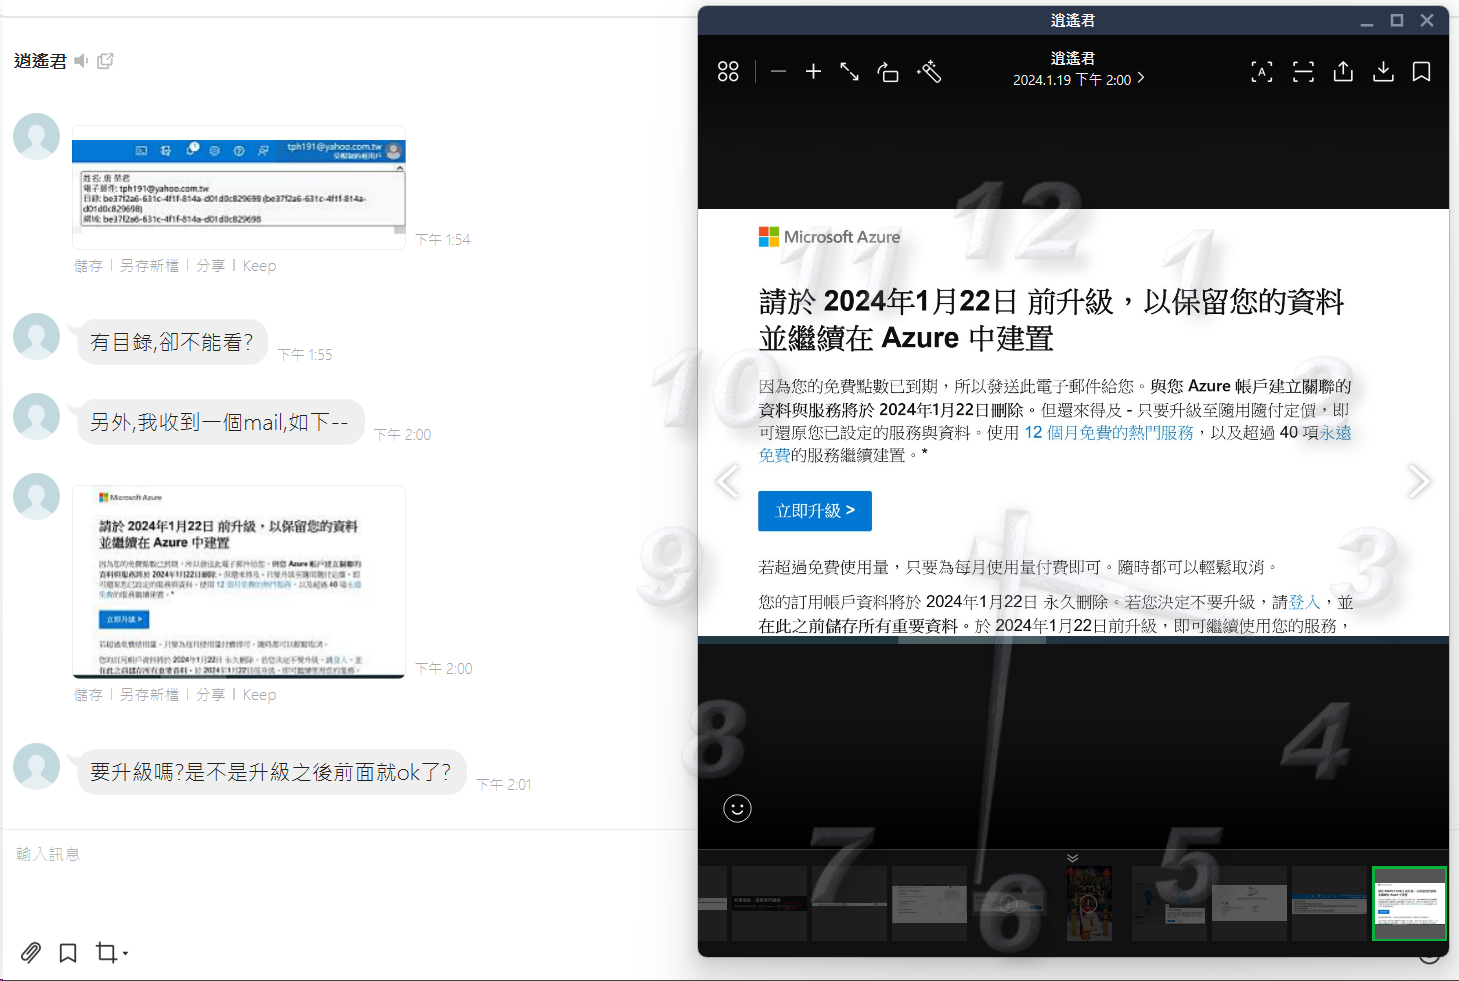Open the yahoo.com.tw email screenshot in chat
1459x981 pixels.
pyautogui.click(x=238, y=187)
